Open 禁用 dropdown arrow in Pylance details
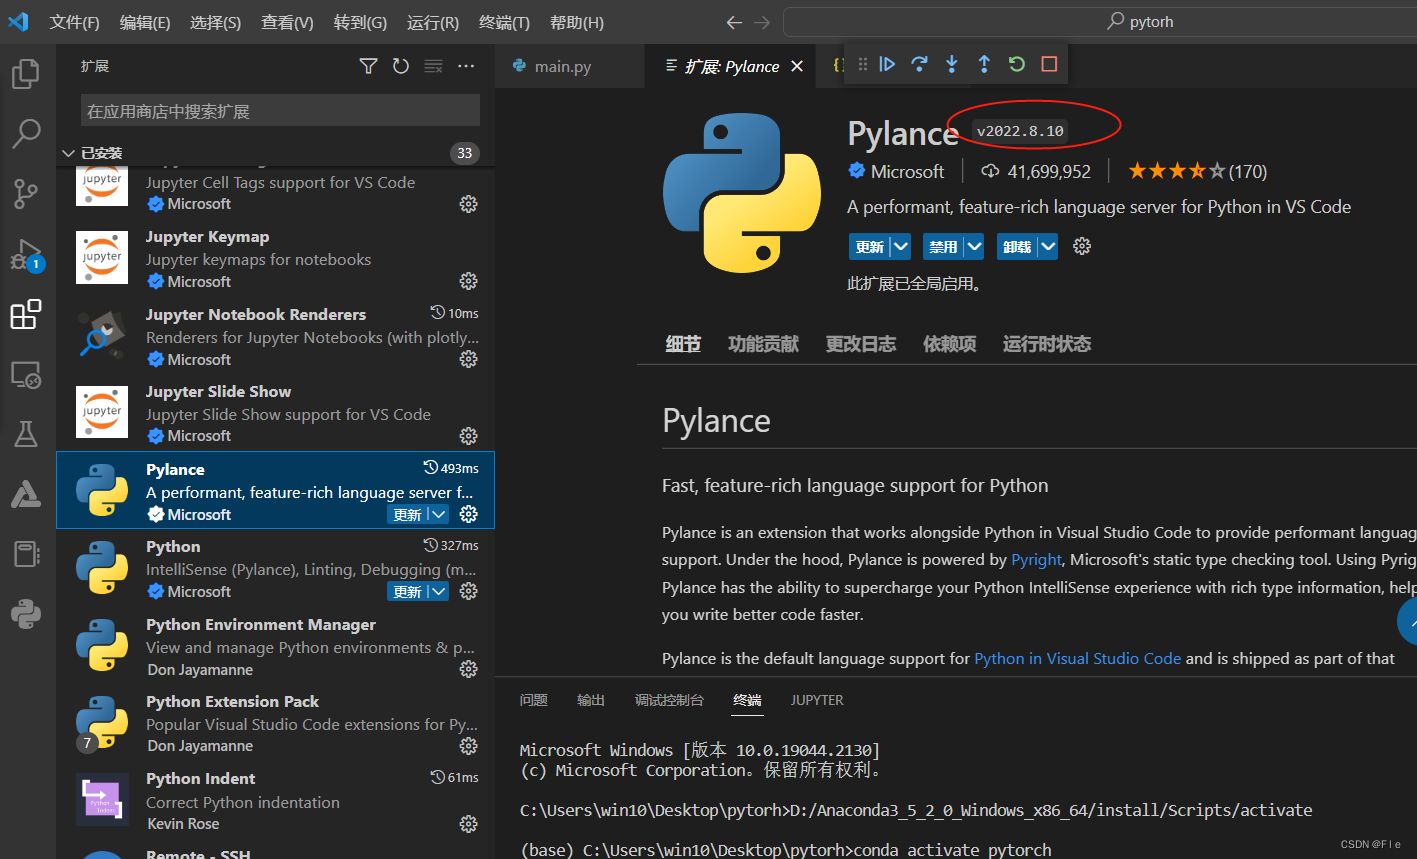Screen dimensions: 1417x859 [x=973, y=246]
